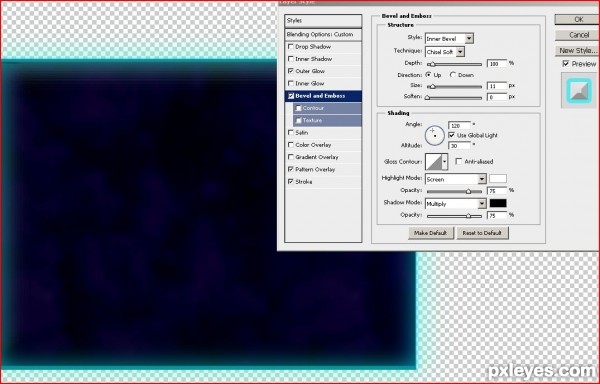This screenshot has height=384, width=600.
Task: Open the black shadow color swatch
Action: pyautogui.click(x=498, y=203)
